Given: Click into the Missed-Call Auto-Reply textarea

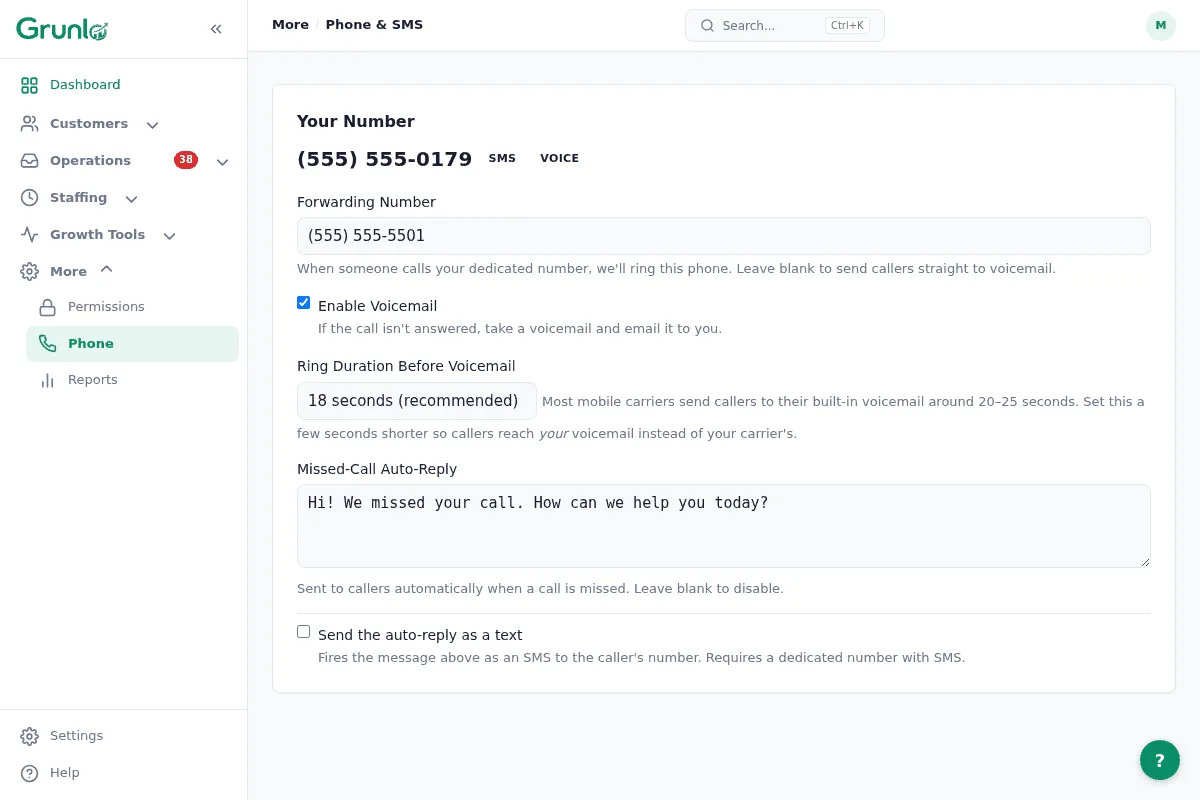Looking at the screenshot, I should point(724,526).
